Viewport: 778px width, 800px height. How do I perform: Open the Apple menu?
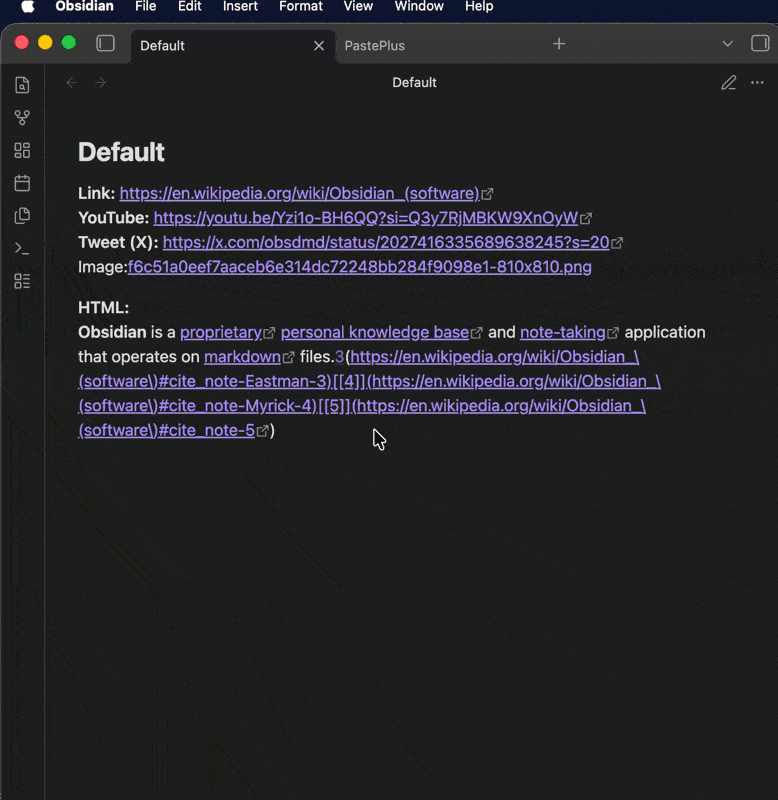click(x=28, y=7)
